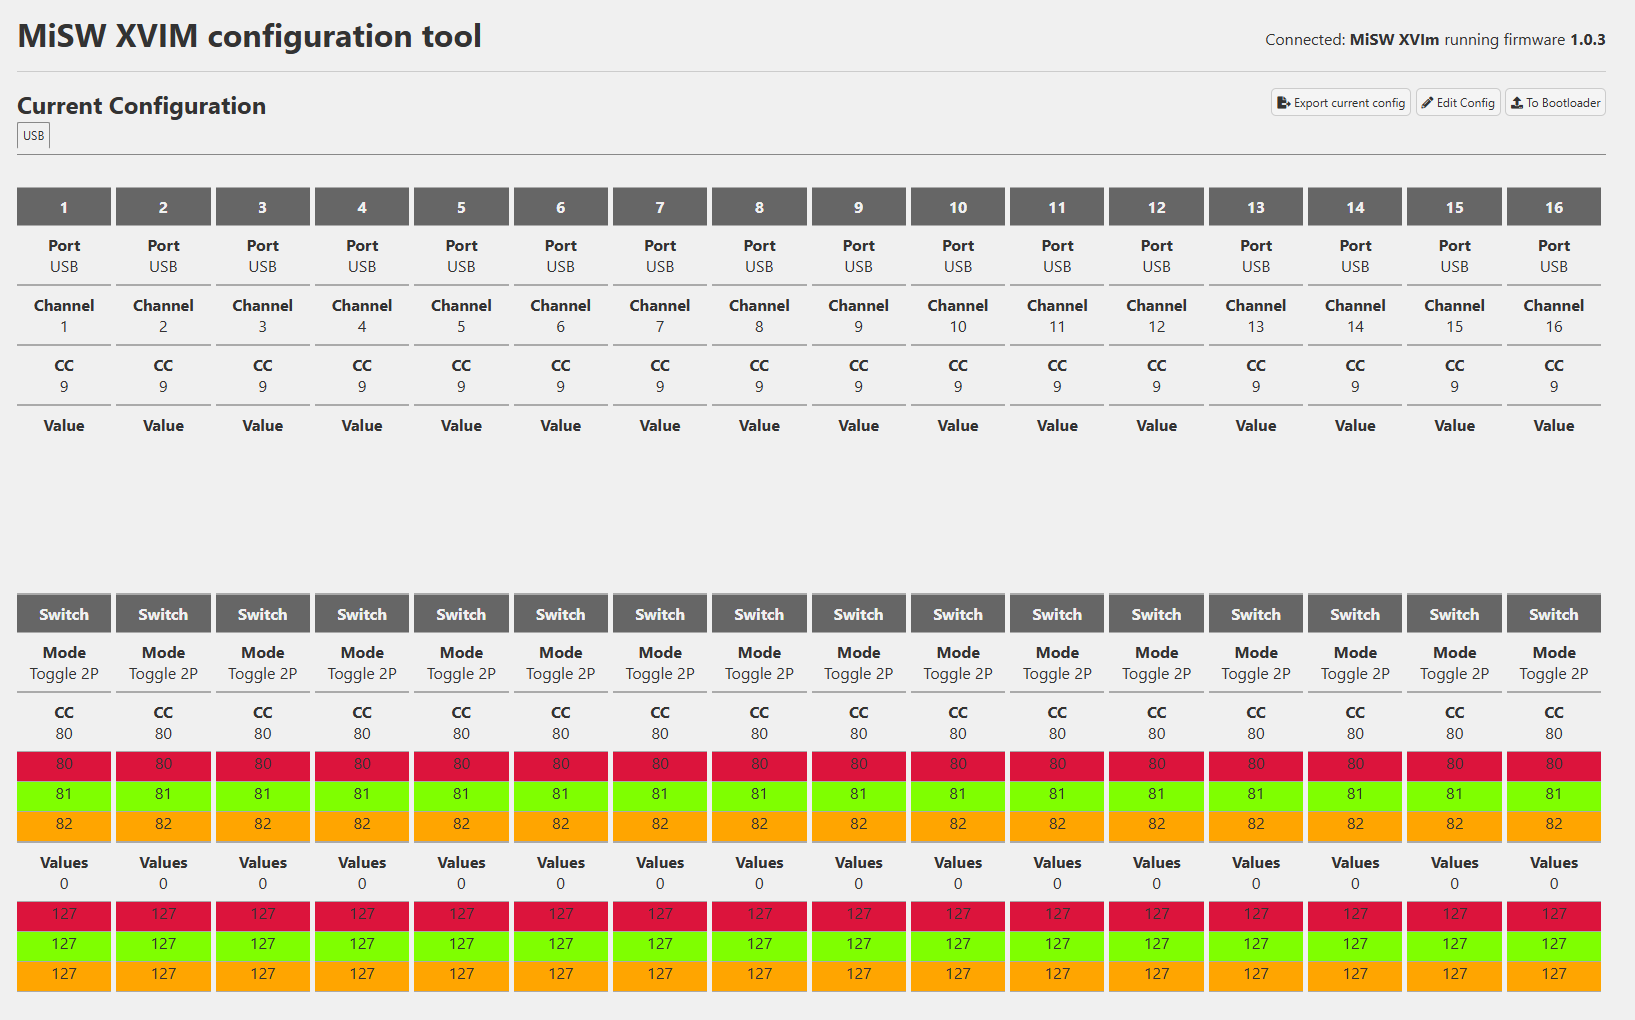The image size is (1635, 1020).
Task: Click the Mode Toggle 2P entry under column 5
Action: [x=461, y=663]
